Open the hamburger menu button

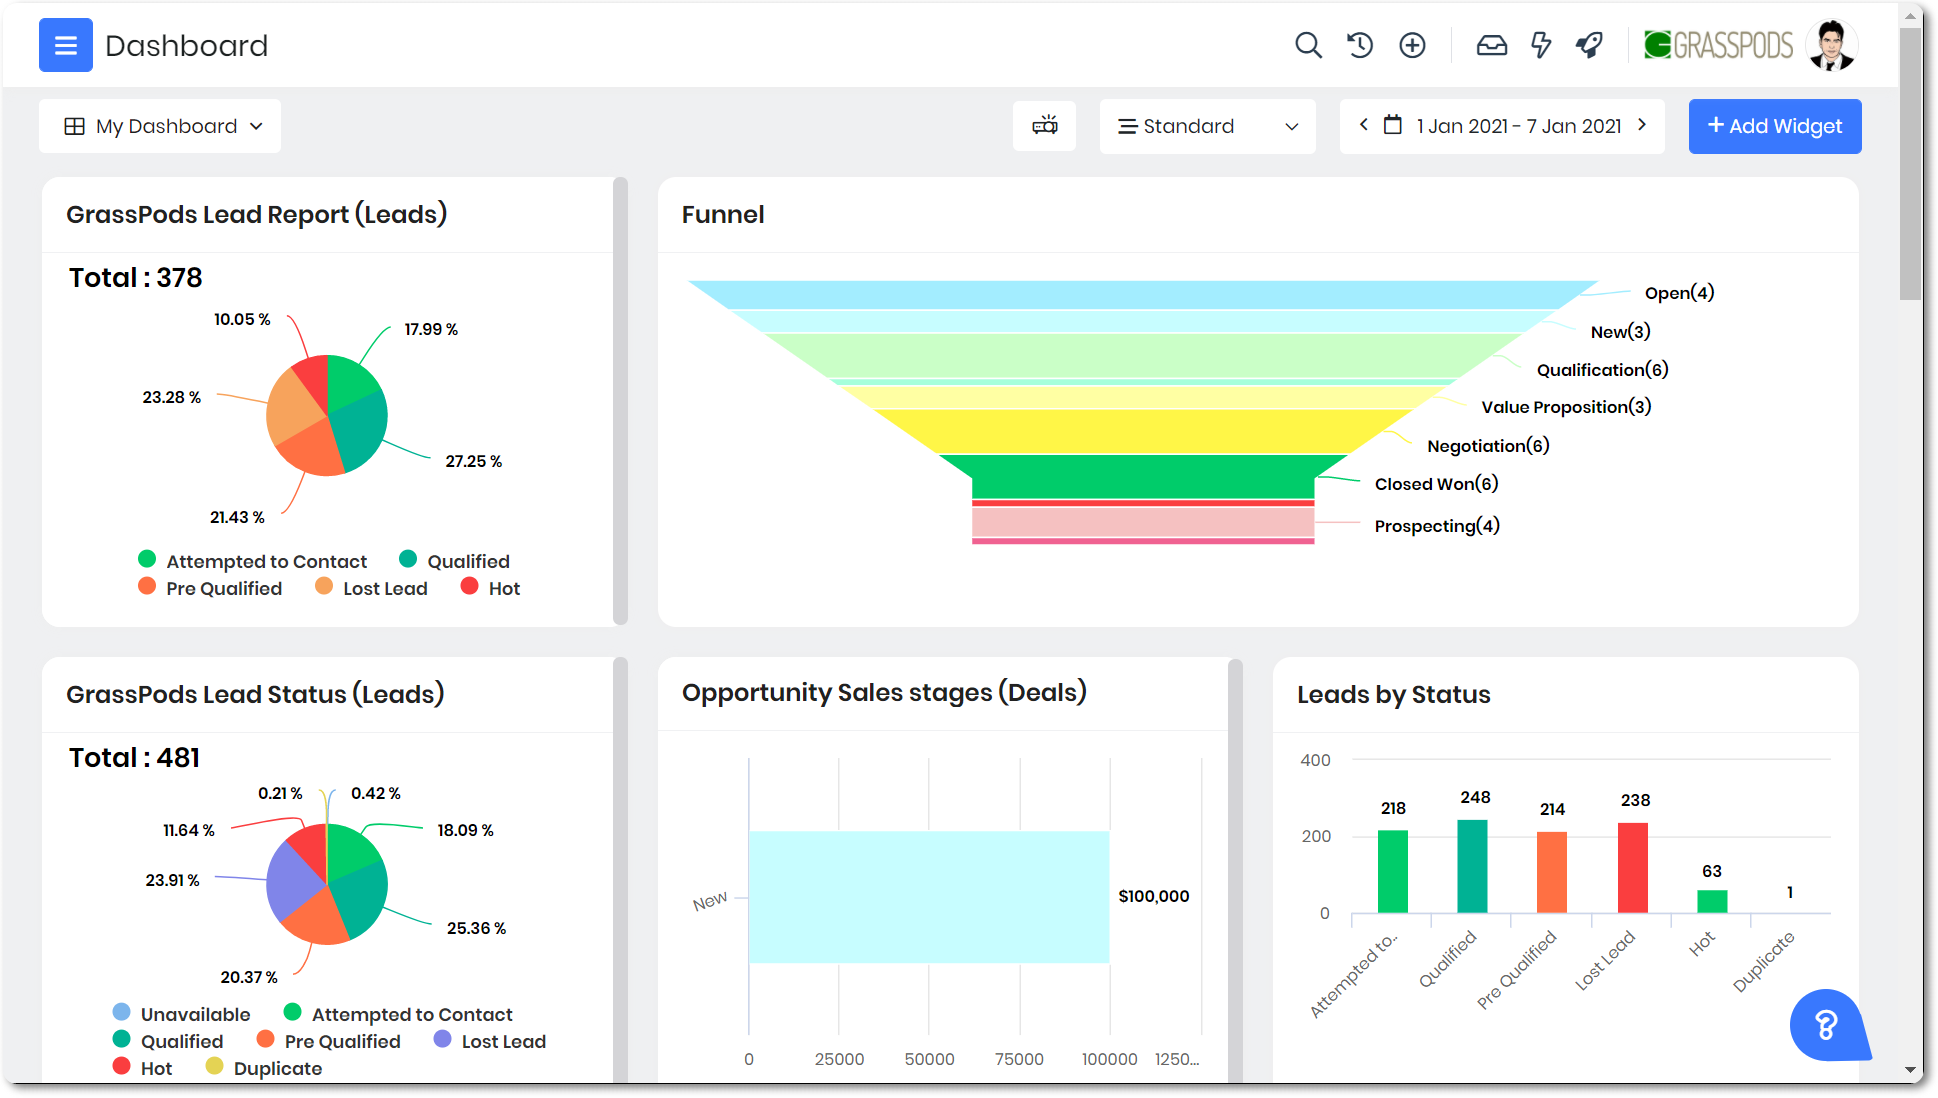tap(65, 45)
